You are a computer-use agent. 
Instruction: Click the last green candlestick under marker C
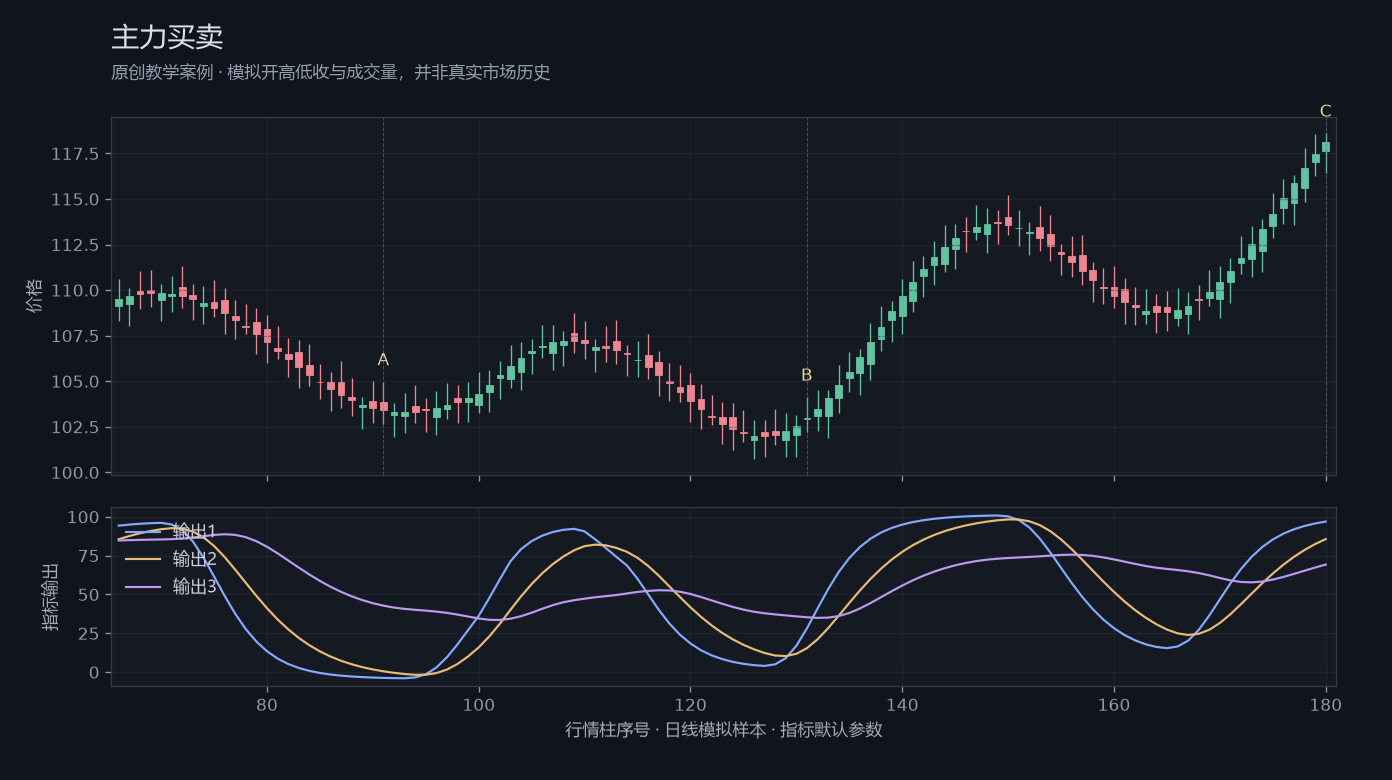pos(1326,147)
